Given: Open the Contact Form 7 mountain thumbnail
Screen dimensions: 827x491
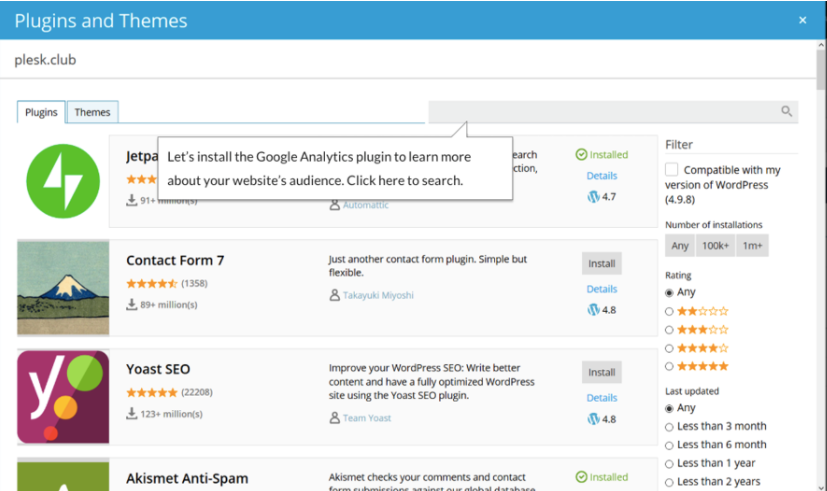Looking at the screenshot, I should click(x=63, y=288).
